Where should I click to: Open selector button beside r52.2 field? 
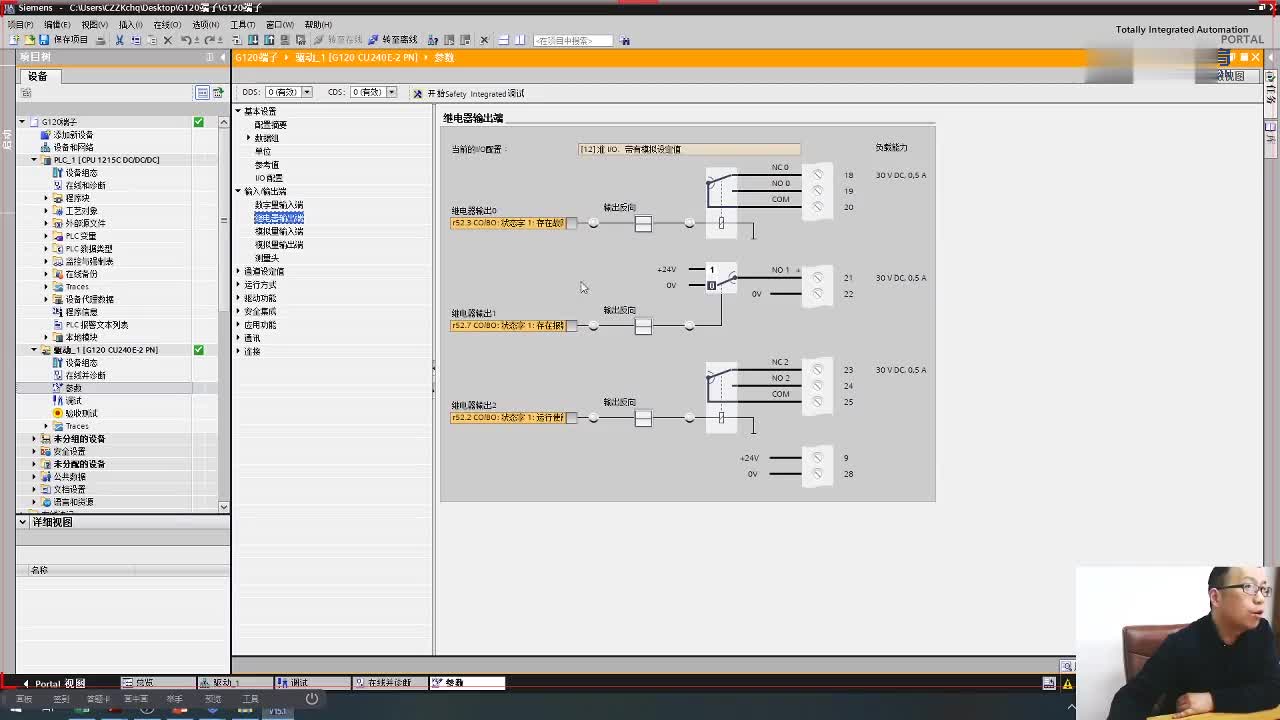(571, 418)
